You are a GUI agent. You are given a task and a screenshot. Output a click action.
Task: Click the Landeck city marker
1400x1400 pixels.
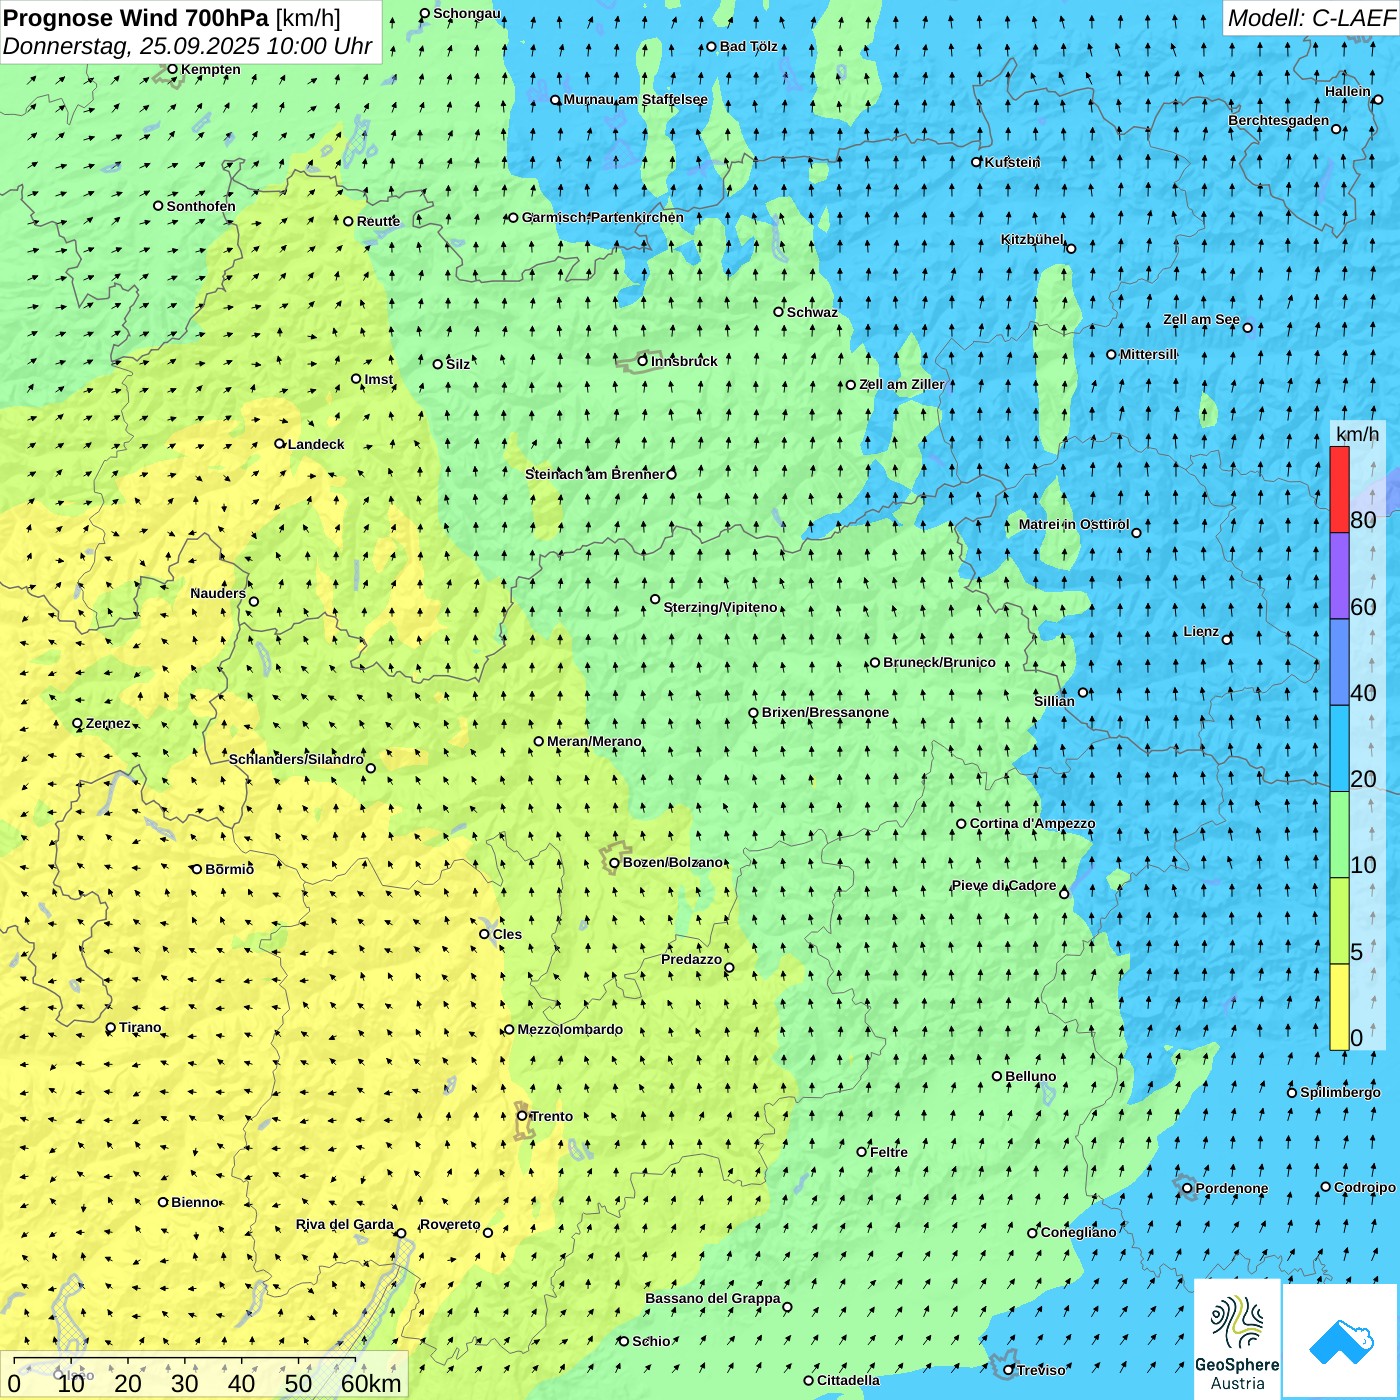(280, 444)
